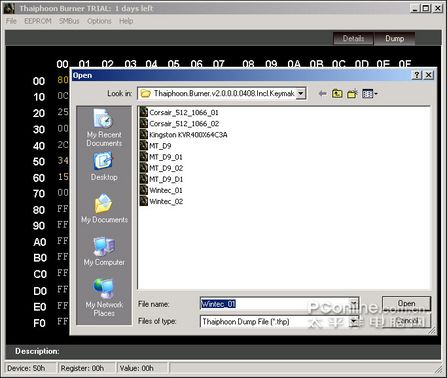Screen dimensions: 447x378
Task: Open My Documents location
Action: point(104,209)
